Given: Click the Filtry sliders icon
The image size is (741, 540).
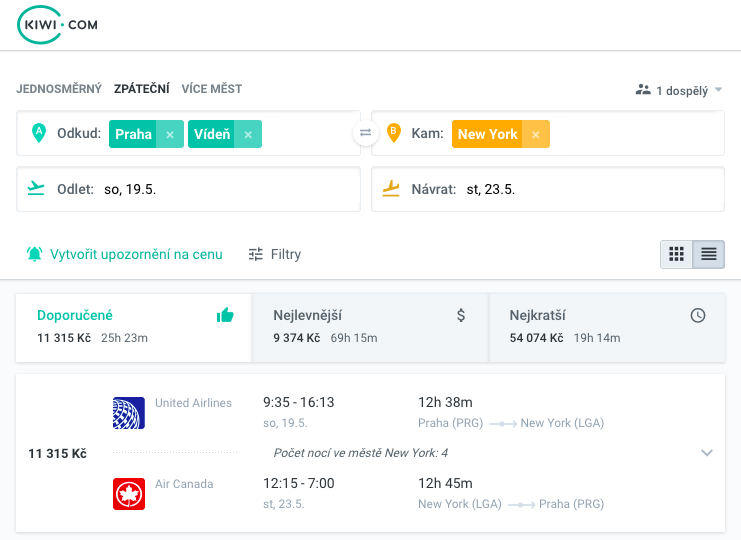Looking at the screenshot, I should (x=256, y=254).
